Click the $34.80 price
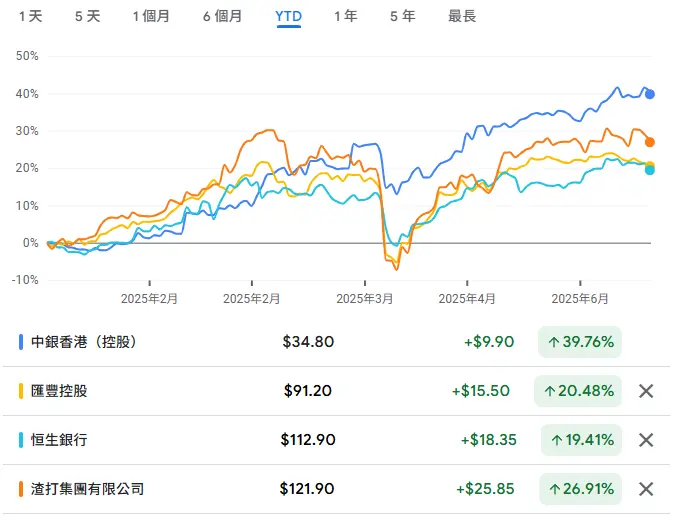 tap(308, 342)
